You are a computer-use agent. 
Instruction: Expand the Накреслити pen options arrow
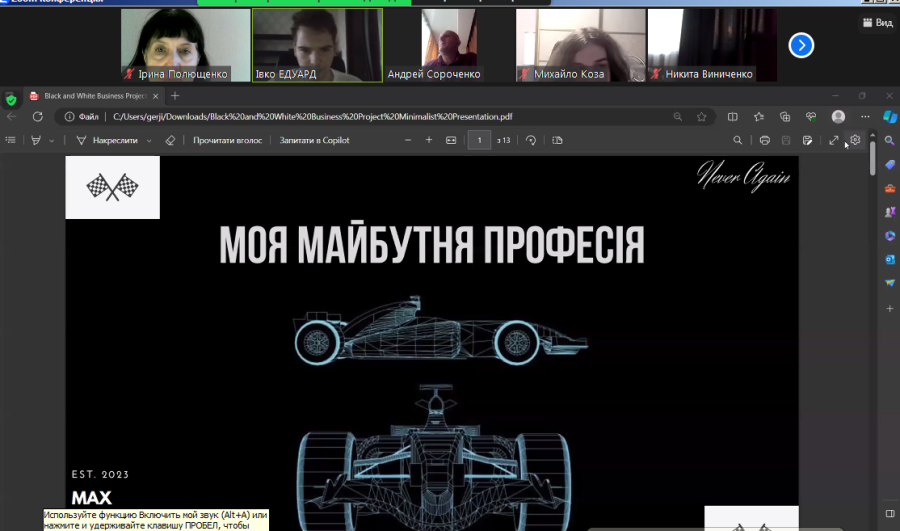coord(149,140)
